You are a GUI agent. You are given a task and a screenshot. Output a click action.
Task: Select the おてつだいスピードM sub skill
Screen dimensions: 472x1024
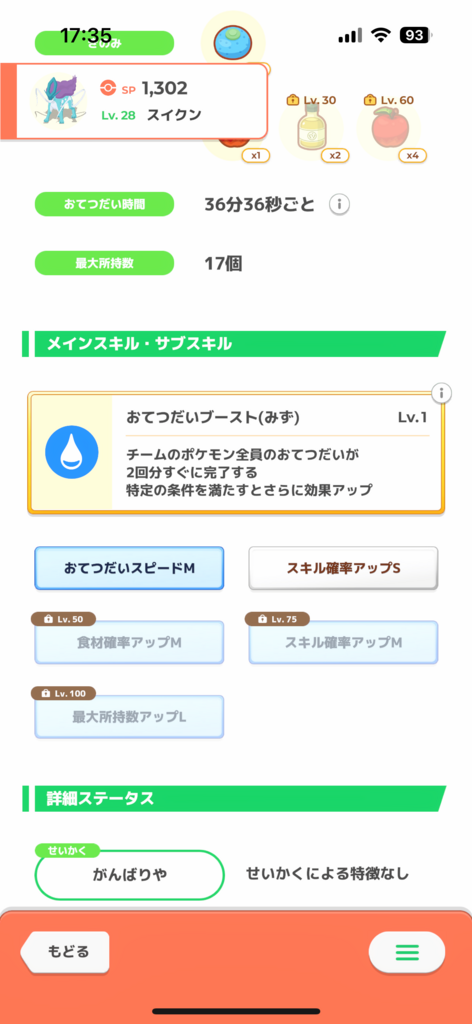(129, 568)
